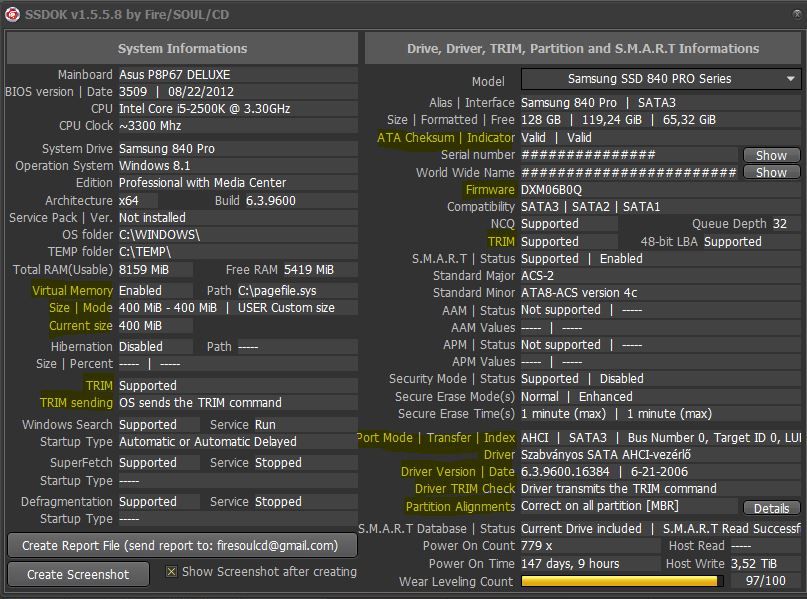Screen dimensions: 807x599
Task: Open Partition Alignments Details
Action: tap(771, 508)
